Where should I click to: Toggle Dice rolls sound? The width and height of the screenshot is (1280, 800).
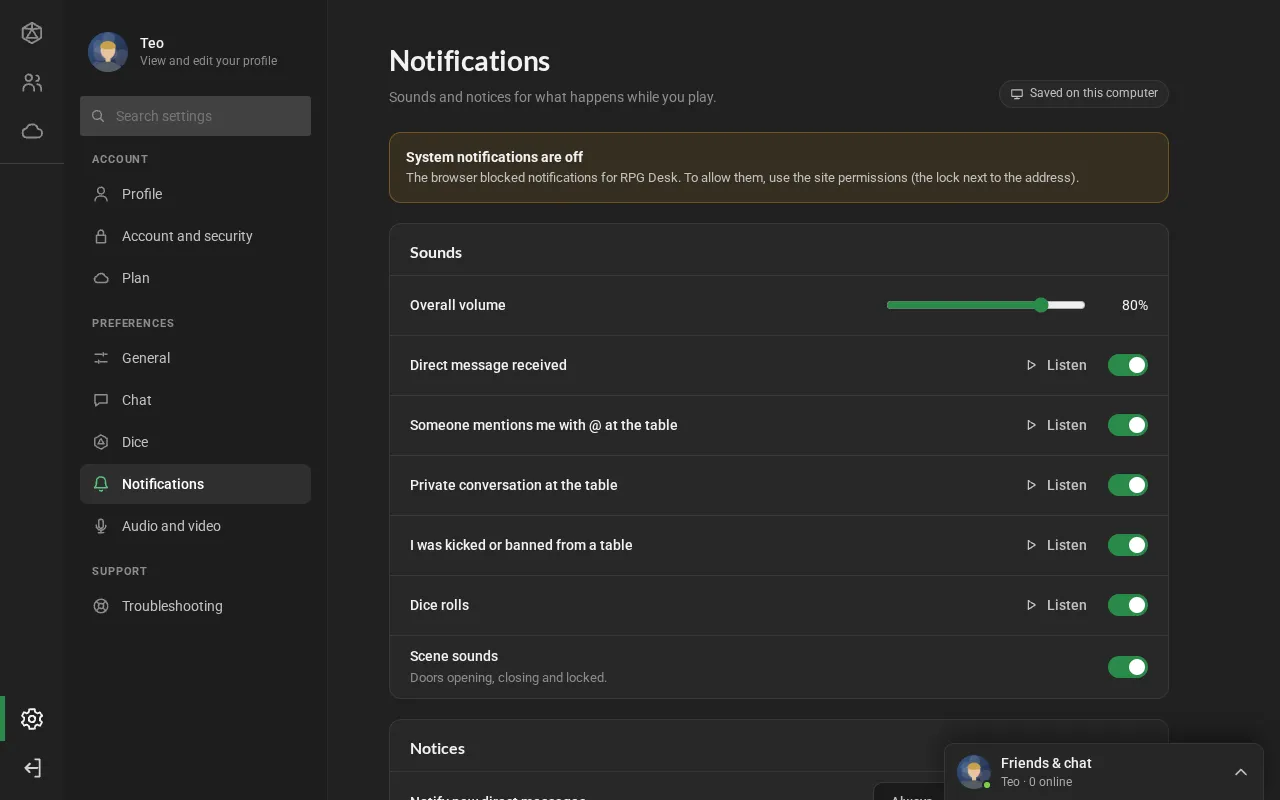tap(1128, 605)
